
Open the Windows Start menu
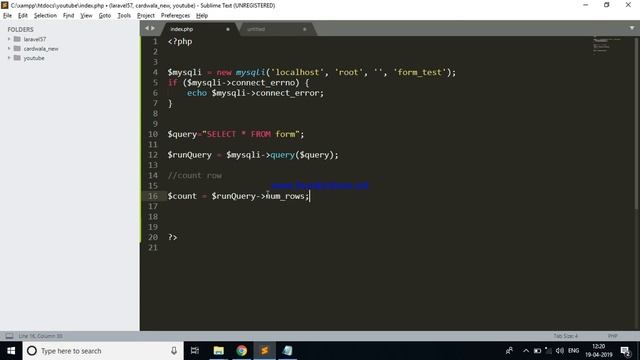(11, 351)
